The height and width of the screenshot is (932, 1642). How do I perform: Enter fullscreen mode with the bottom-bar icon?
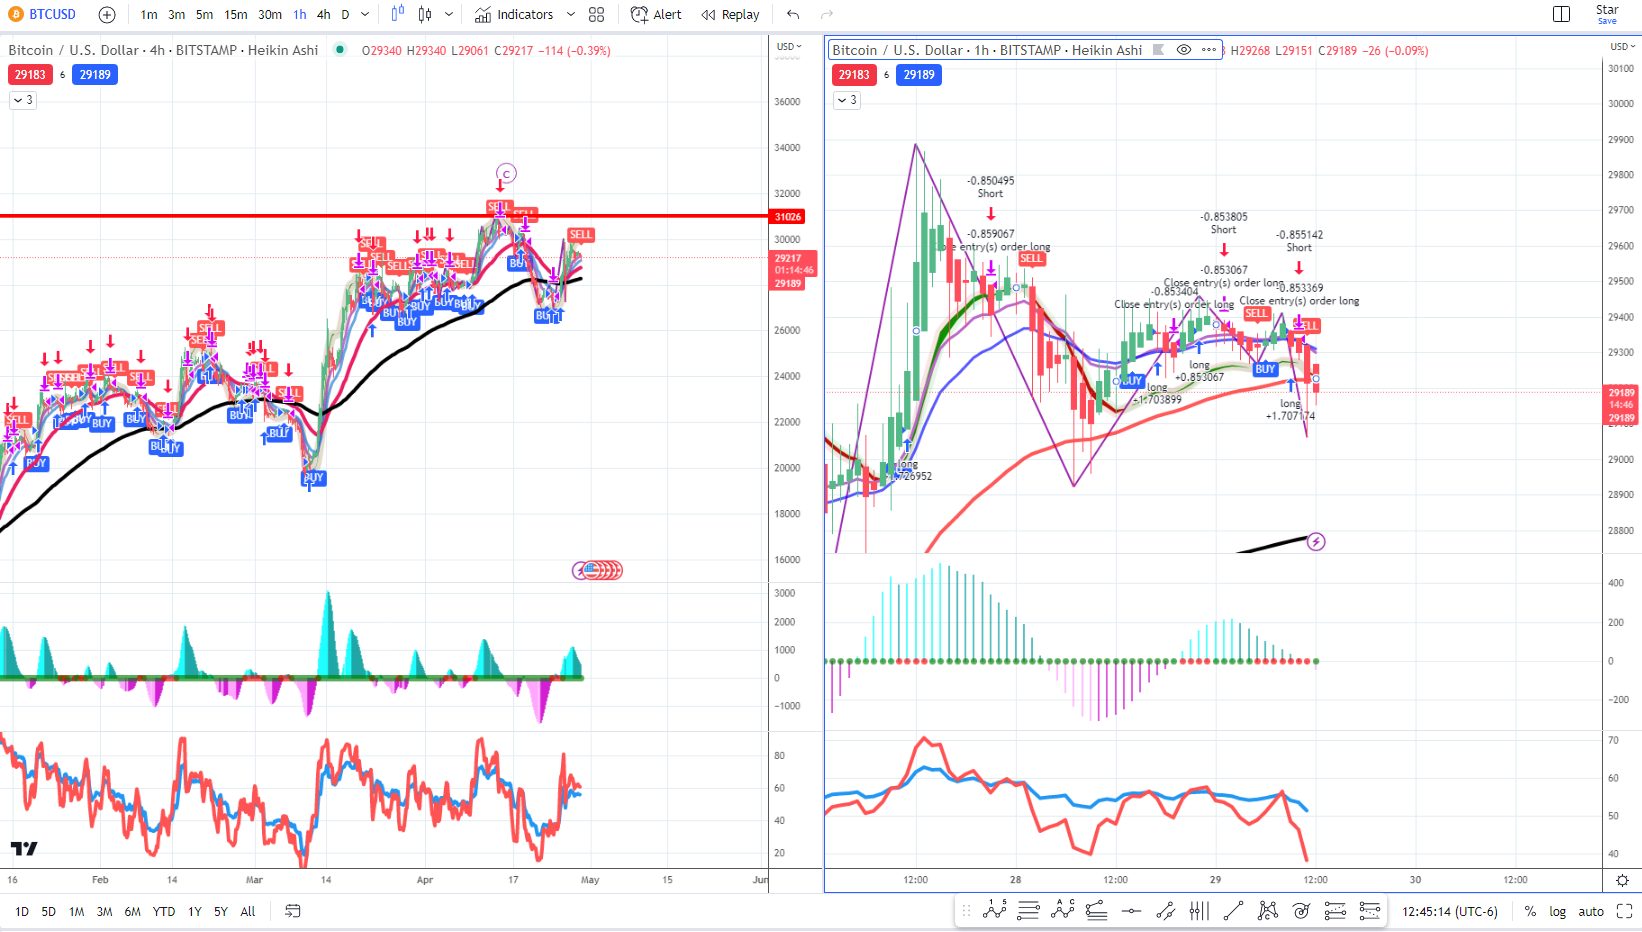(x=1624, y=911)
